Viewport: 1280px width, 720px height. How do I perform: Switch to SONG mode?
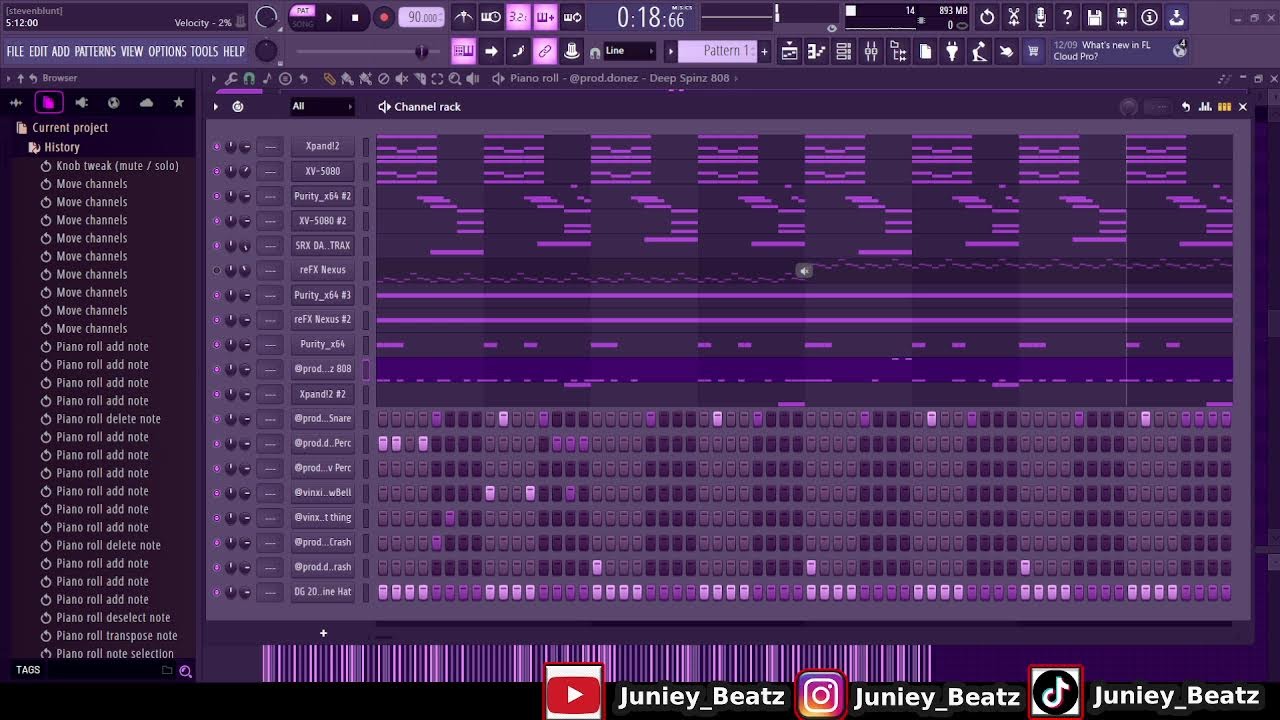click(x=303, y=23)
